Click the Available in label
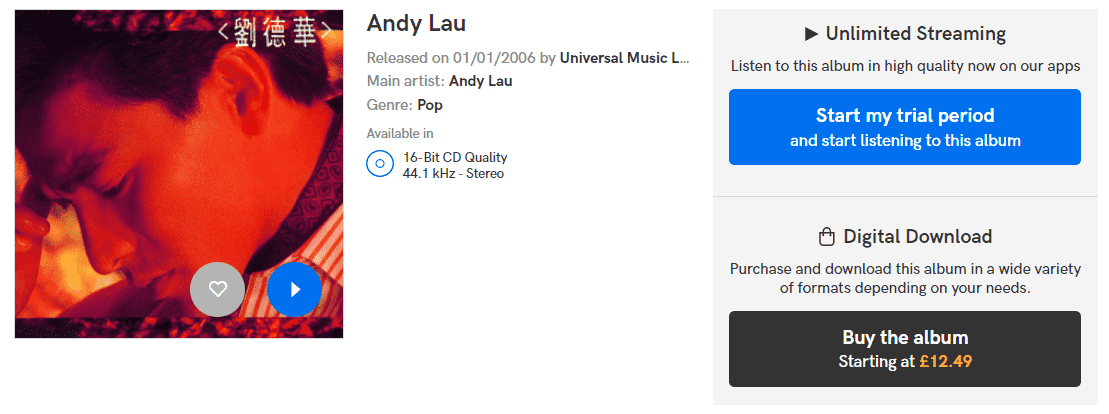Screen dimensions: 1109x414 tap(400, 134)
